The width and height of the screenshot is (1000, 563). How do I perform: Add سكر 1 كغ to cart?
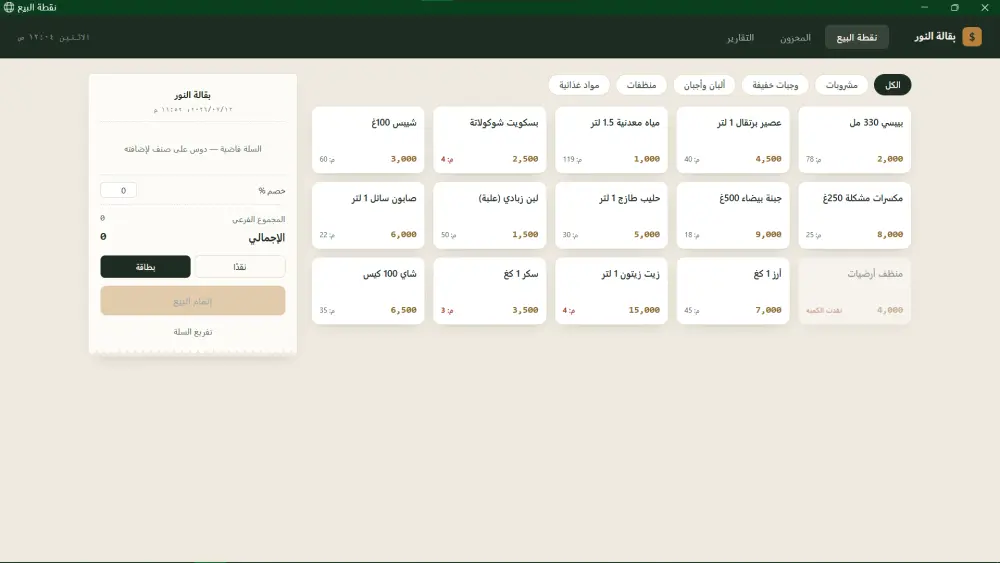[x=489, y=291]
